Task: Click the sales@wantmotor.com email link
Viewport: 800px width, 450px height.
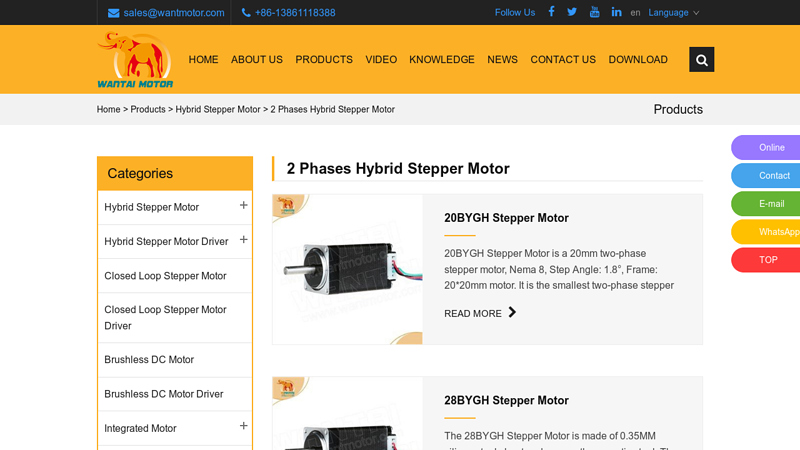Action: [x=174, y=13]
